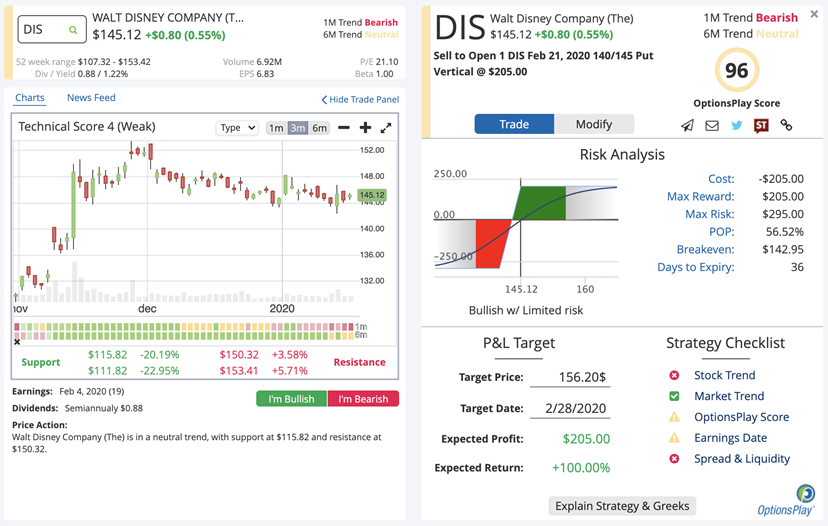Image resolution: width=828 pixels, height=526 pixels.
Task: Dismiss trend bars with small x icon
Action: point(17,342)
